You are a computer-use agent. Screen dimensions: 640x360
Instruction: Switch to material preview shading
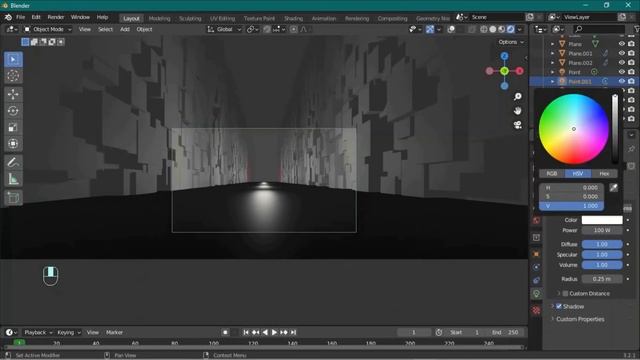502,29
